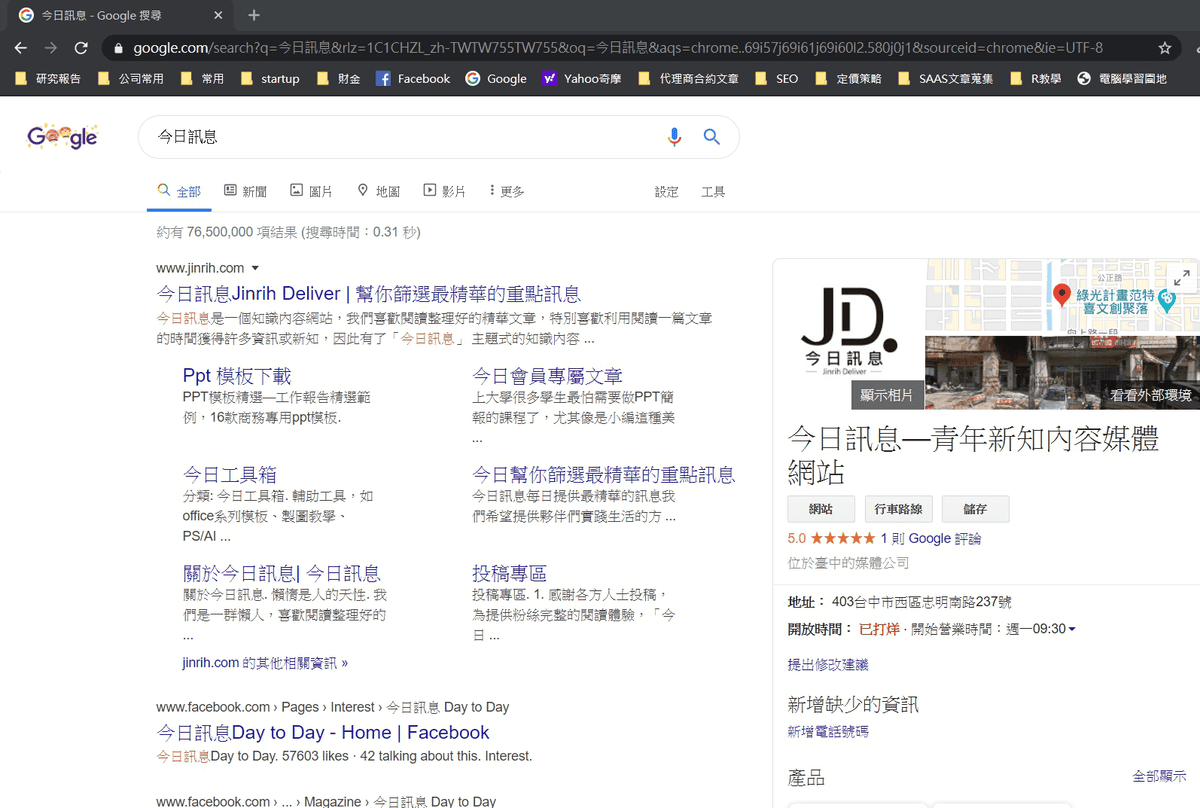Viewport: 1200px width, 808px height.
Task: Open the startup bookmark folder
Action: [x=270, y=78]
